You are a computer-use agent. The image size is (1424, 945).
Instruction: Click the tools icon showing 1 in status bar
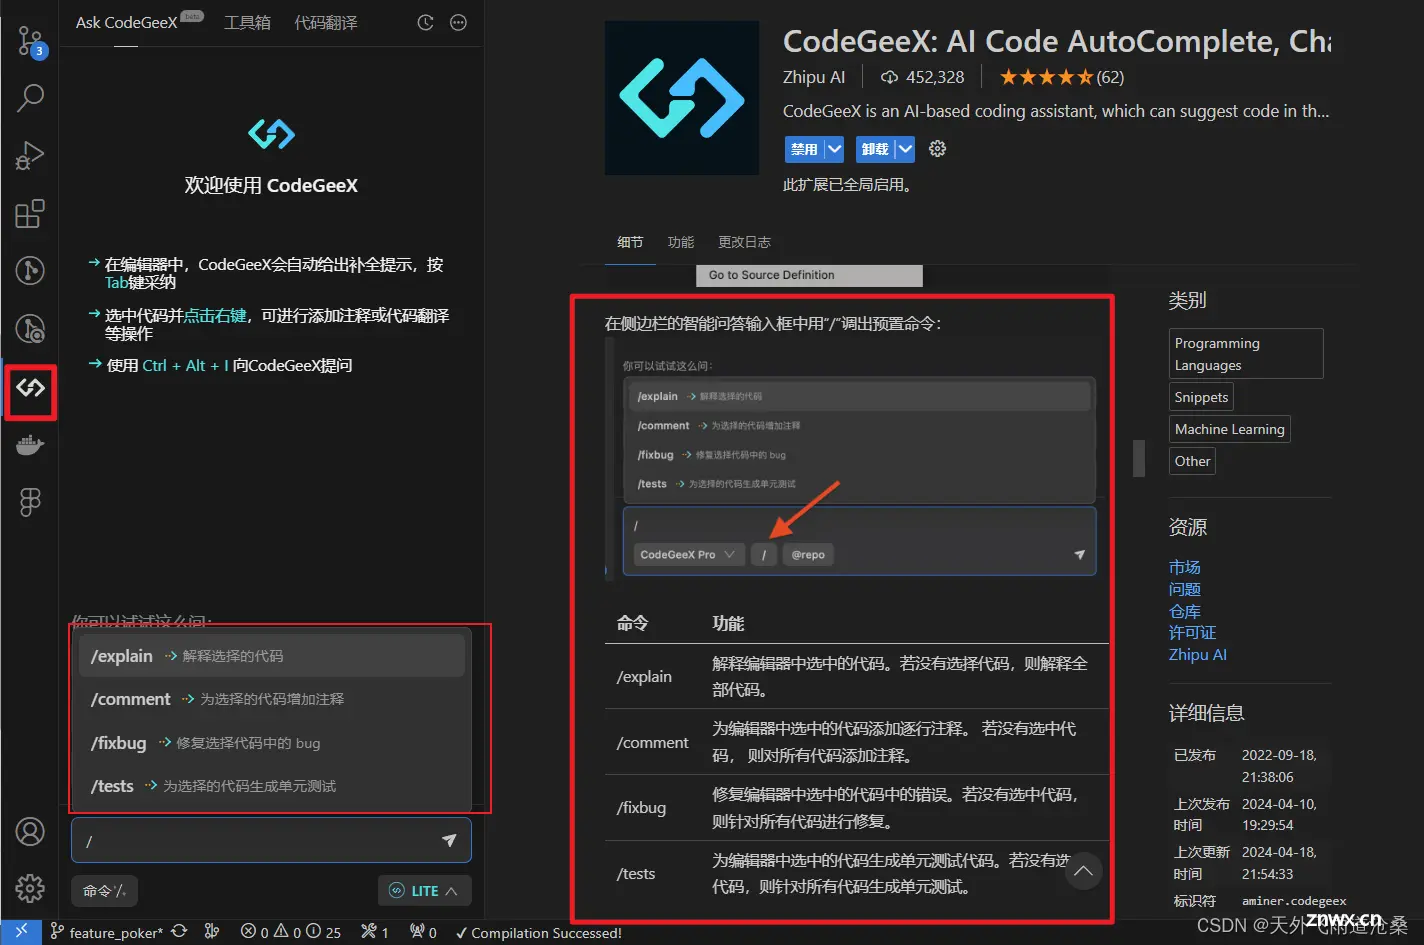[x=375, y=932]
